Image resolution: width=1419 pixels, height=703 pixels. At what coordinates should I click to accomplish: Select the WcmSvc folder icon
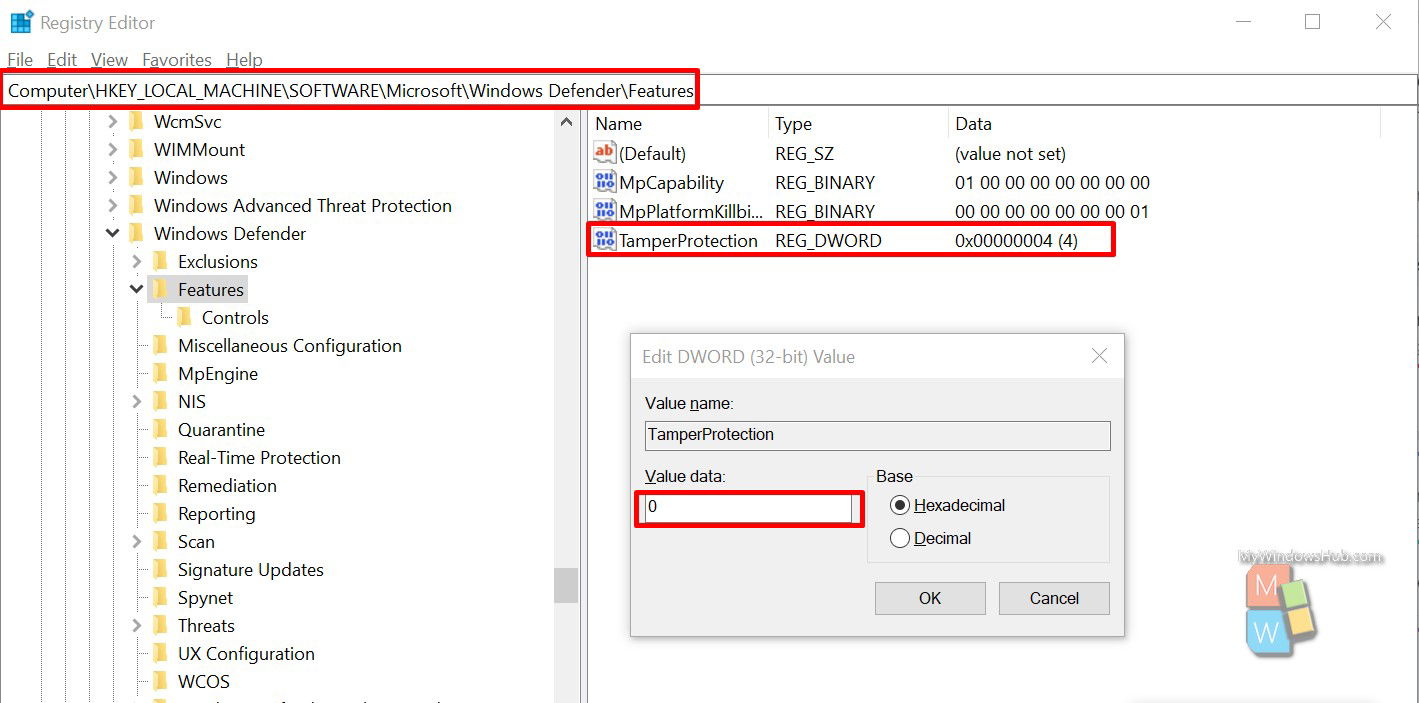click(x=136, y=122)
